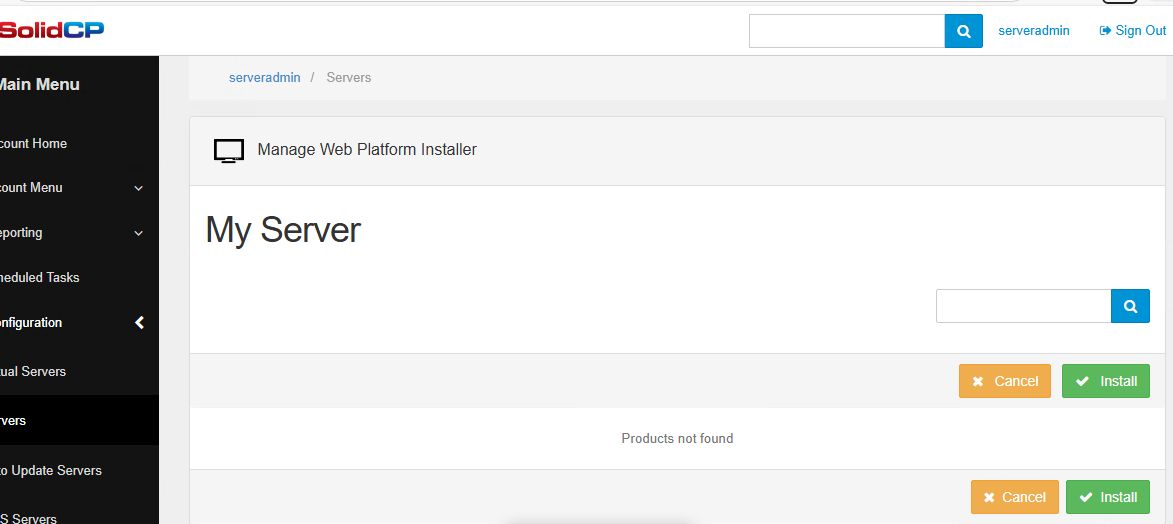Select Virtual Servers menu item
This screenshot has width=1173, height=524.
coord(34,372)
